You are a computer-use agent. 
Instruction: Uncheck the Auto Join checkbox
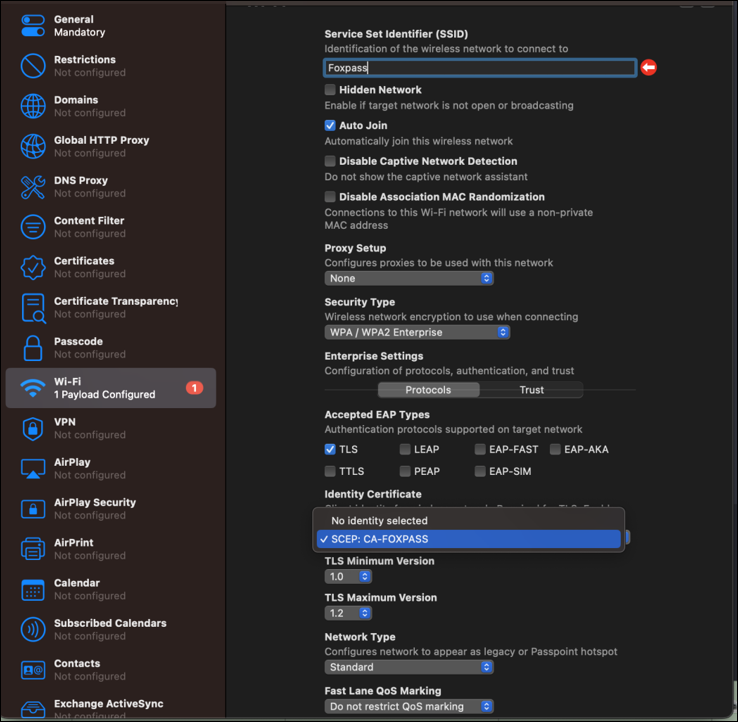click(x=330, y=126)
